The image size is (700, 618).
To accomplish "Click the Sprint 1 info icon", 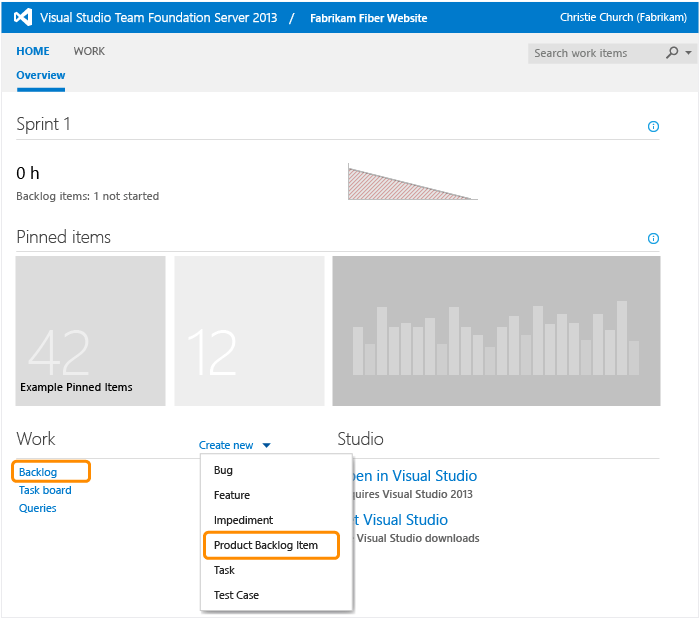I will (653, 126).
